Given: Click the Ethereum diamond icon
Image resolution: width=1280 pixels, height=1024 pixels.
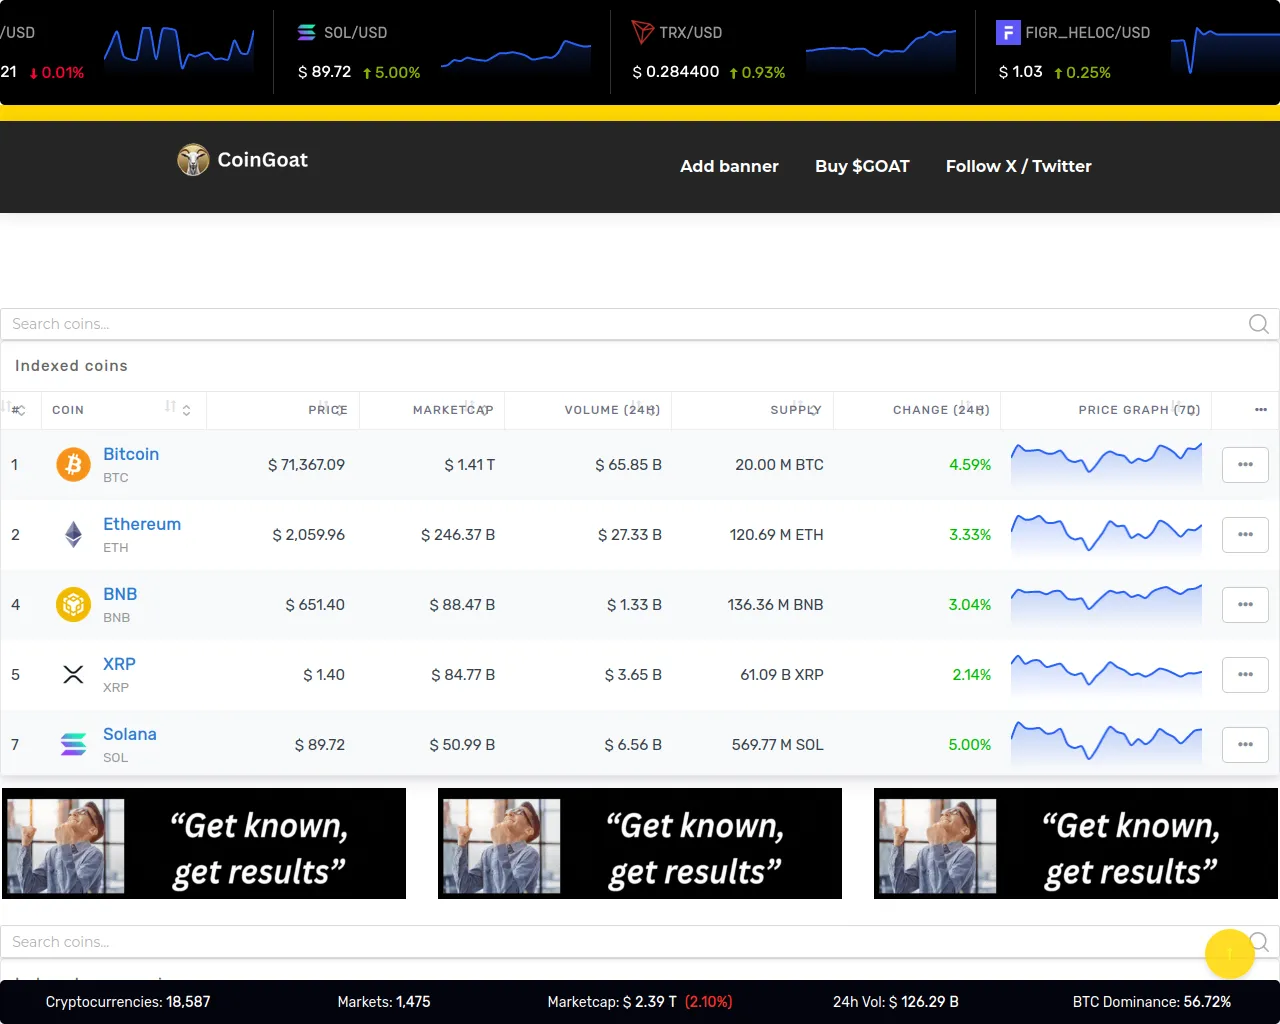Looking at the screenshot, I should pos(73,535).
